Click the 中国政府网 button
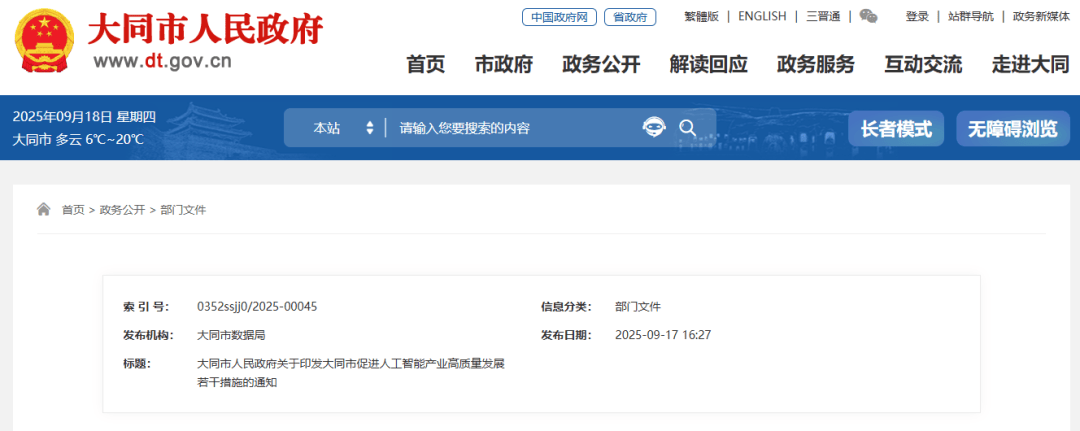 click(x=559, y=17)
